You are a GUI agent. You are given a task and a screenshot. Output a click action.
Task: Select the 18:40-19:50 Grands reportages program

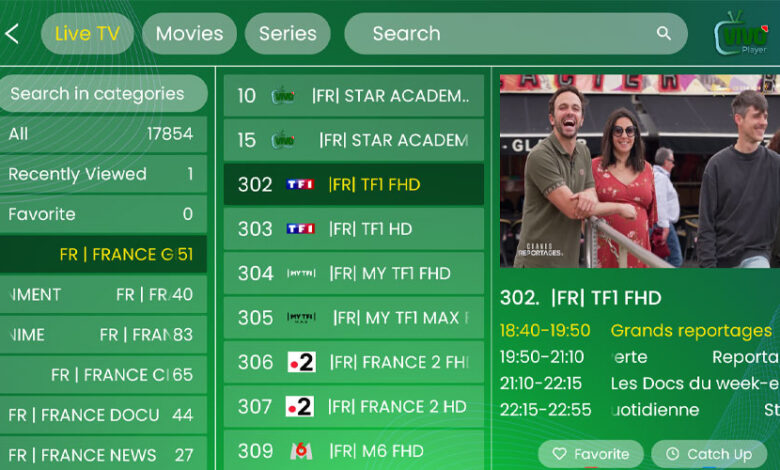point(637,330)
